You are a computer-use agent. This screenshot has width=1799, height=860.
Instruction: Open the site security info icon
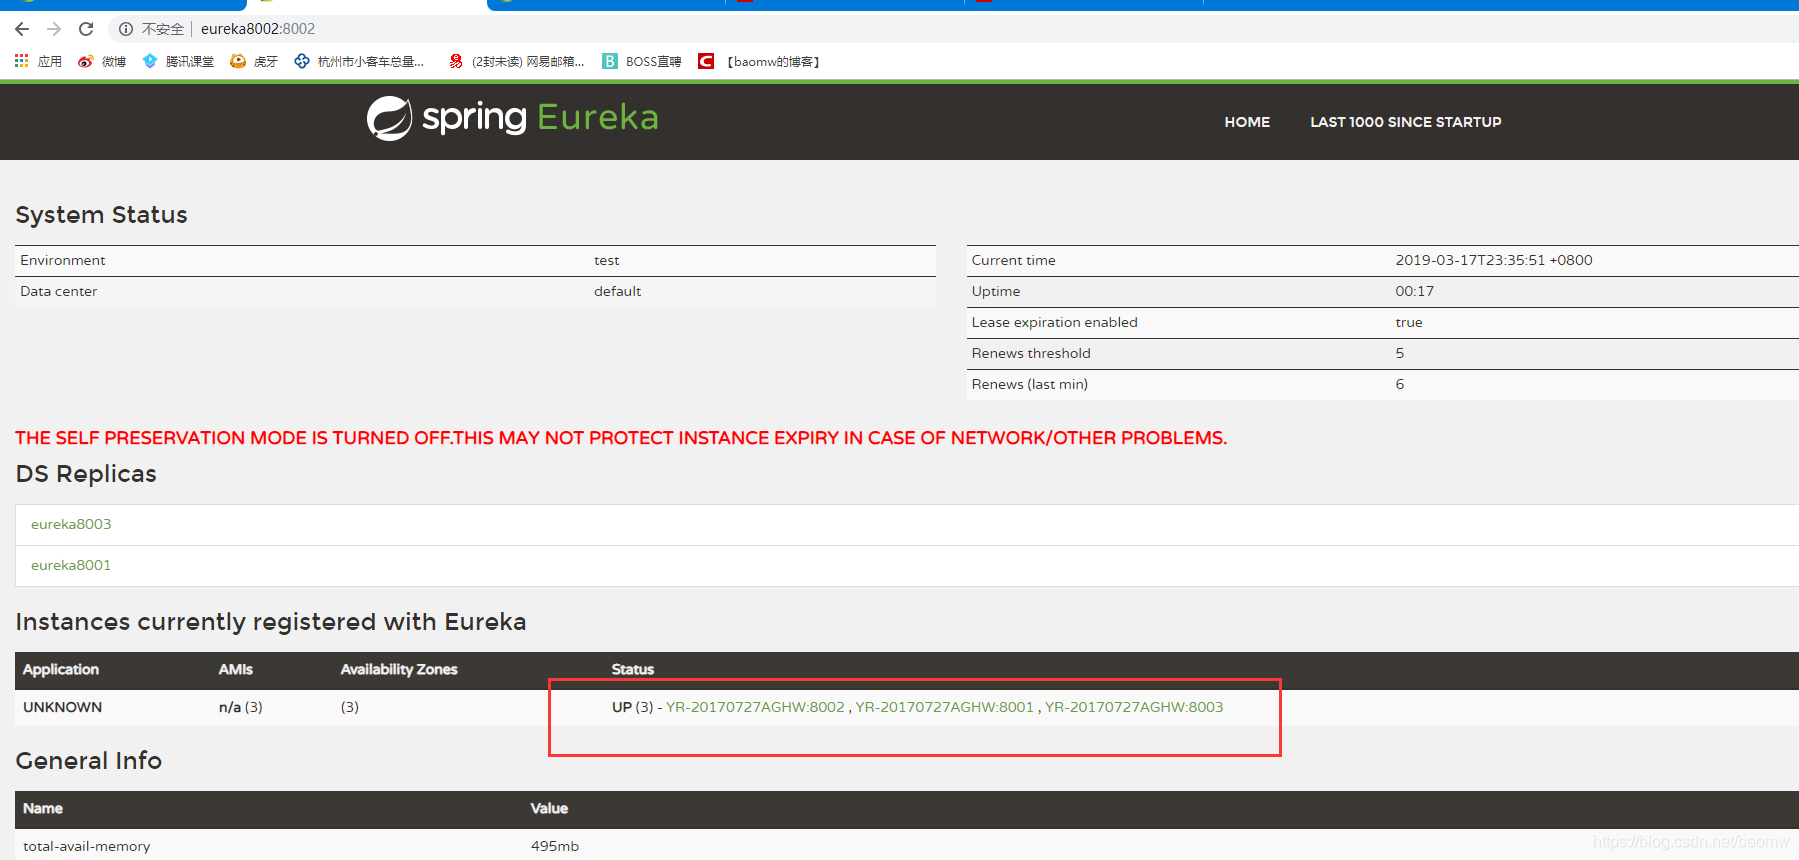[x=126, y=29]
